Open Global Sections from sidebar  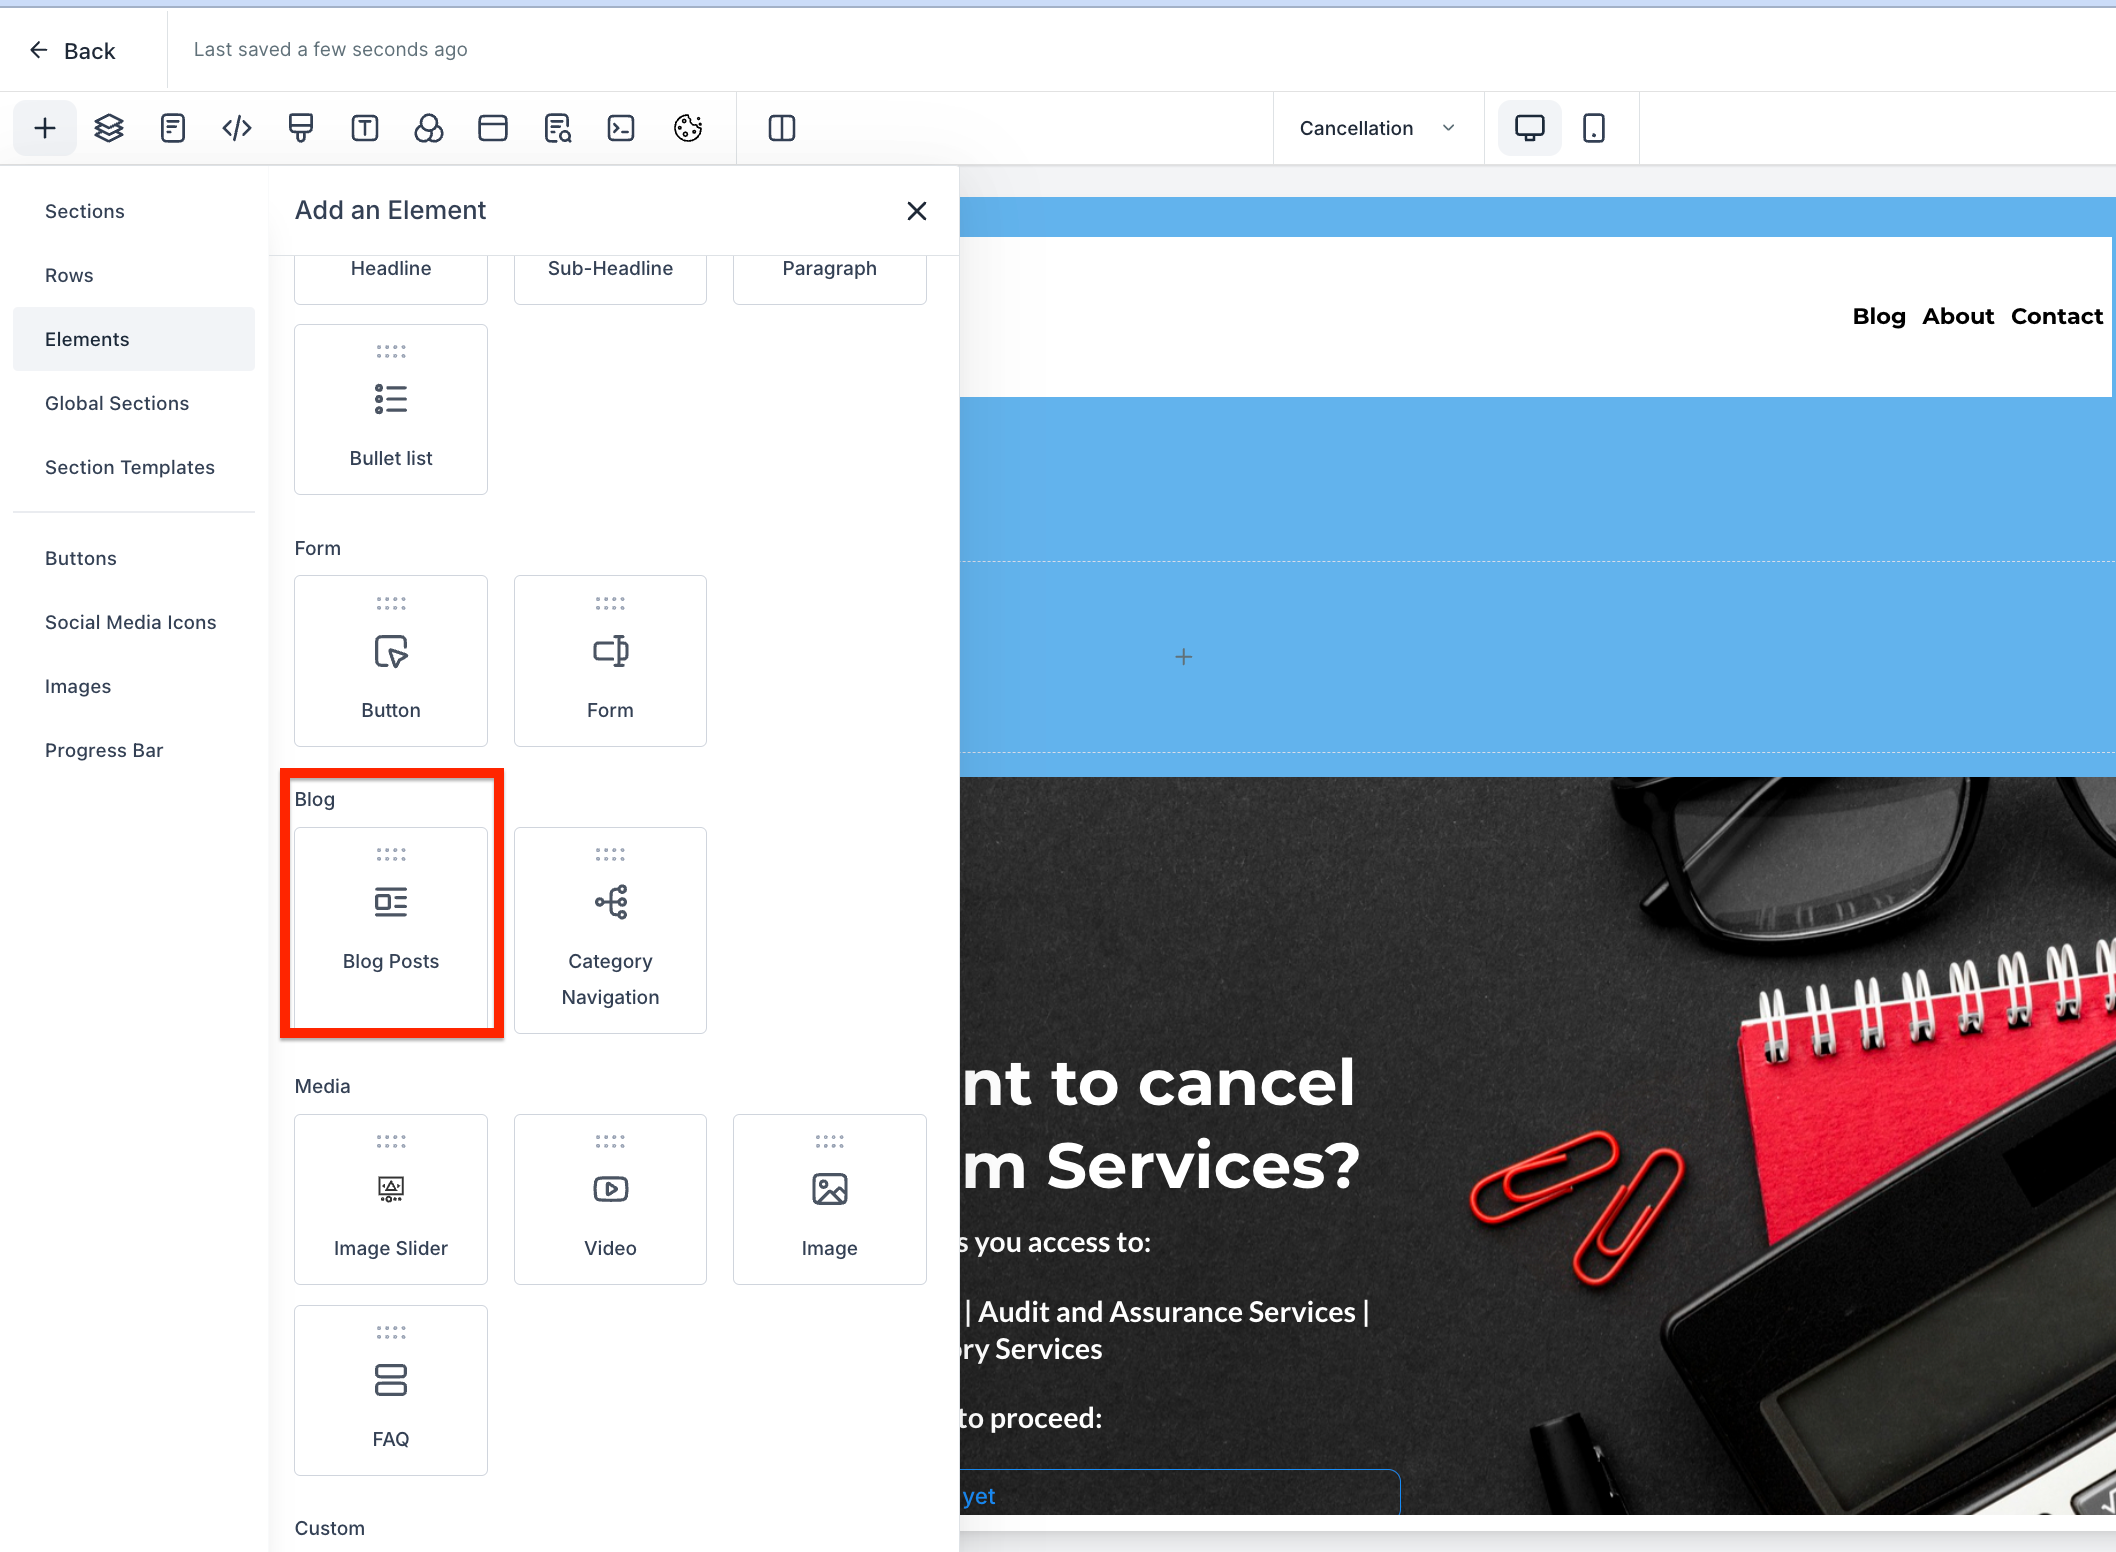click(x=118, y=402)
